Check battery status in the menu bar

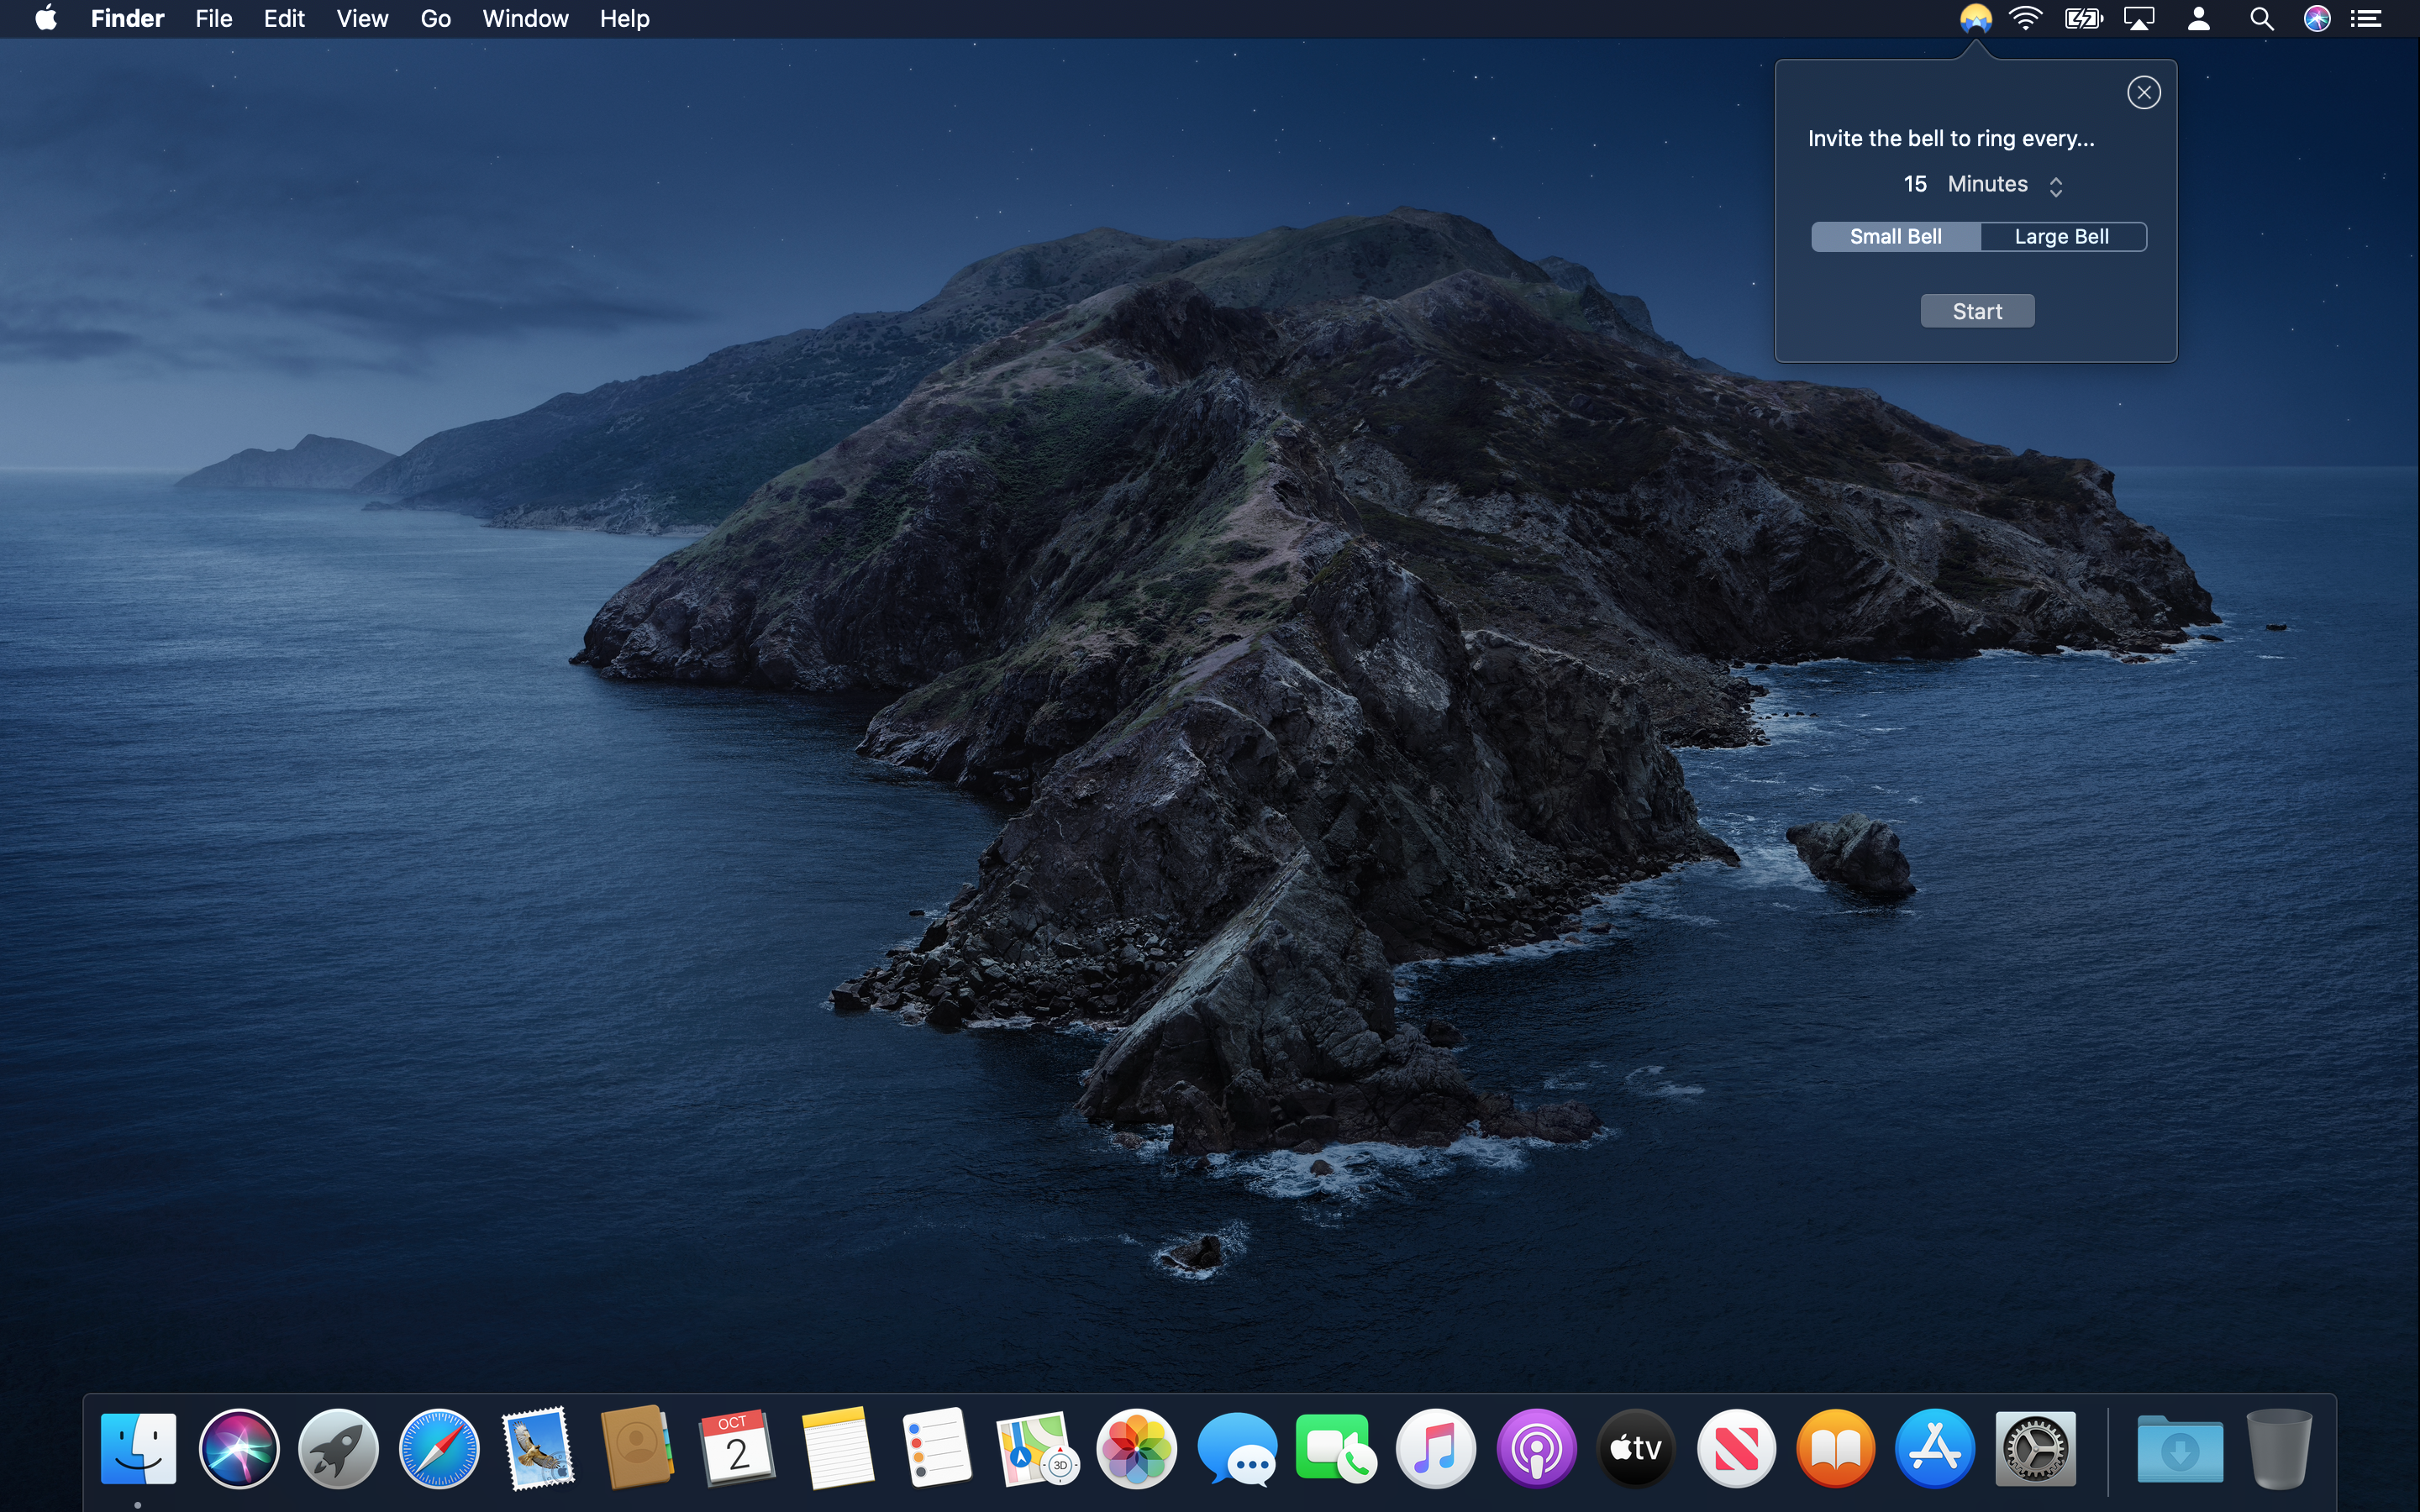tap(2083, 18)
